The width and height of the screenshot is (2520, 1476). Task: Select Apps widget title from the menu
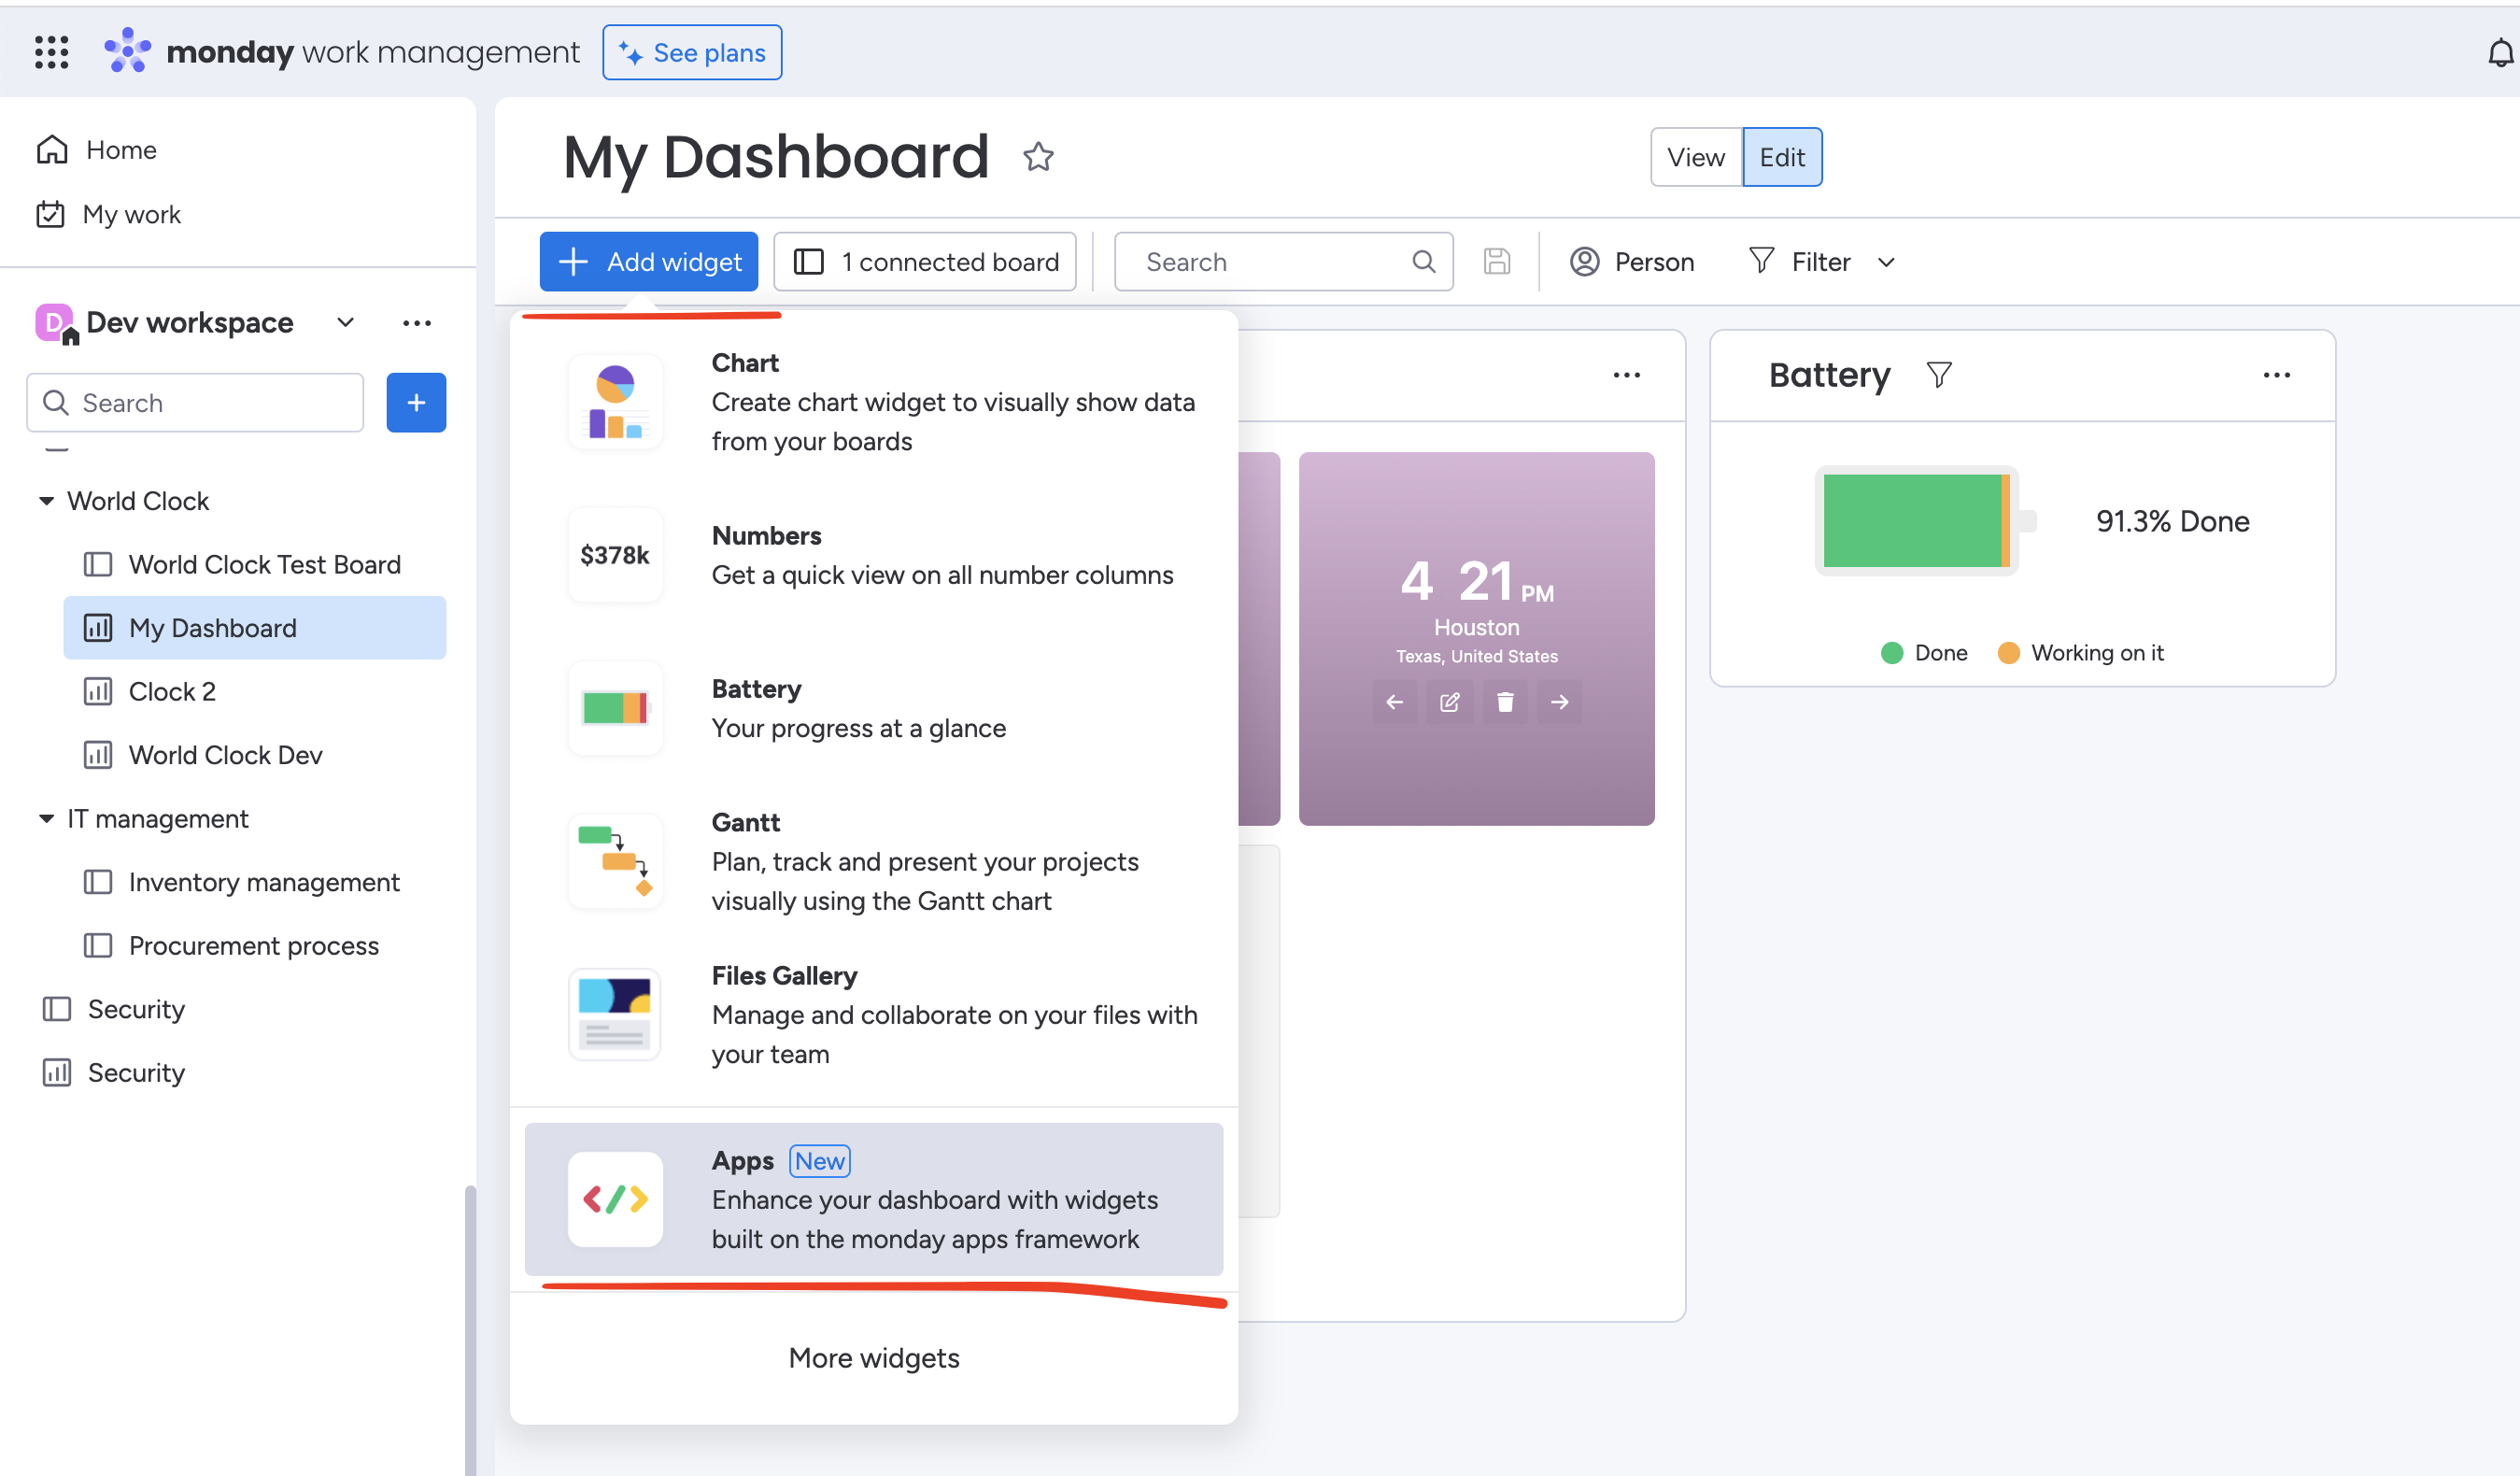point(743,1161)
